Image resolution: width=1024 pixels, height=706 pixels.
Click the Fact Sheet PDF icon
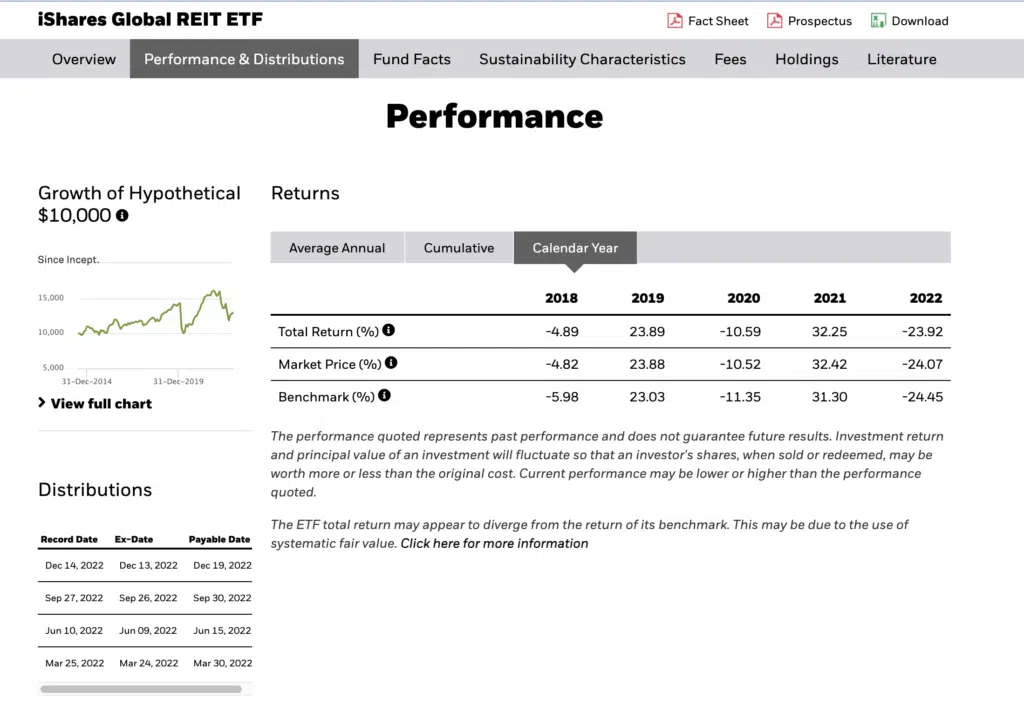coord(675,21)
